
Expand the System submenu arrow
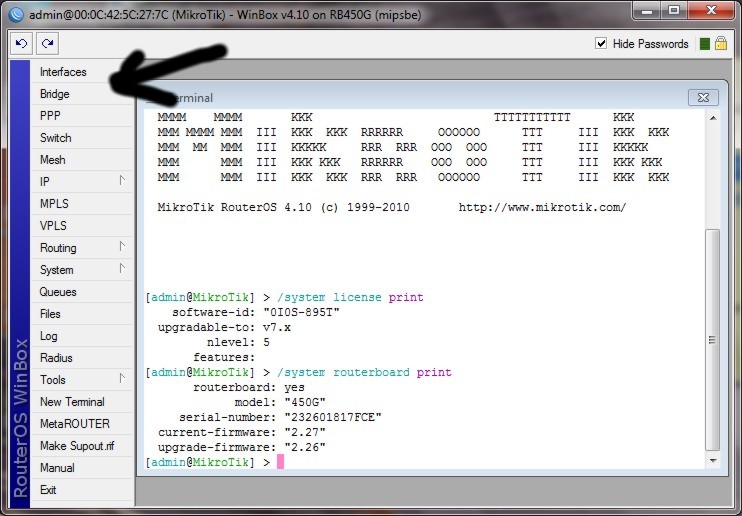(122, 268)
